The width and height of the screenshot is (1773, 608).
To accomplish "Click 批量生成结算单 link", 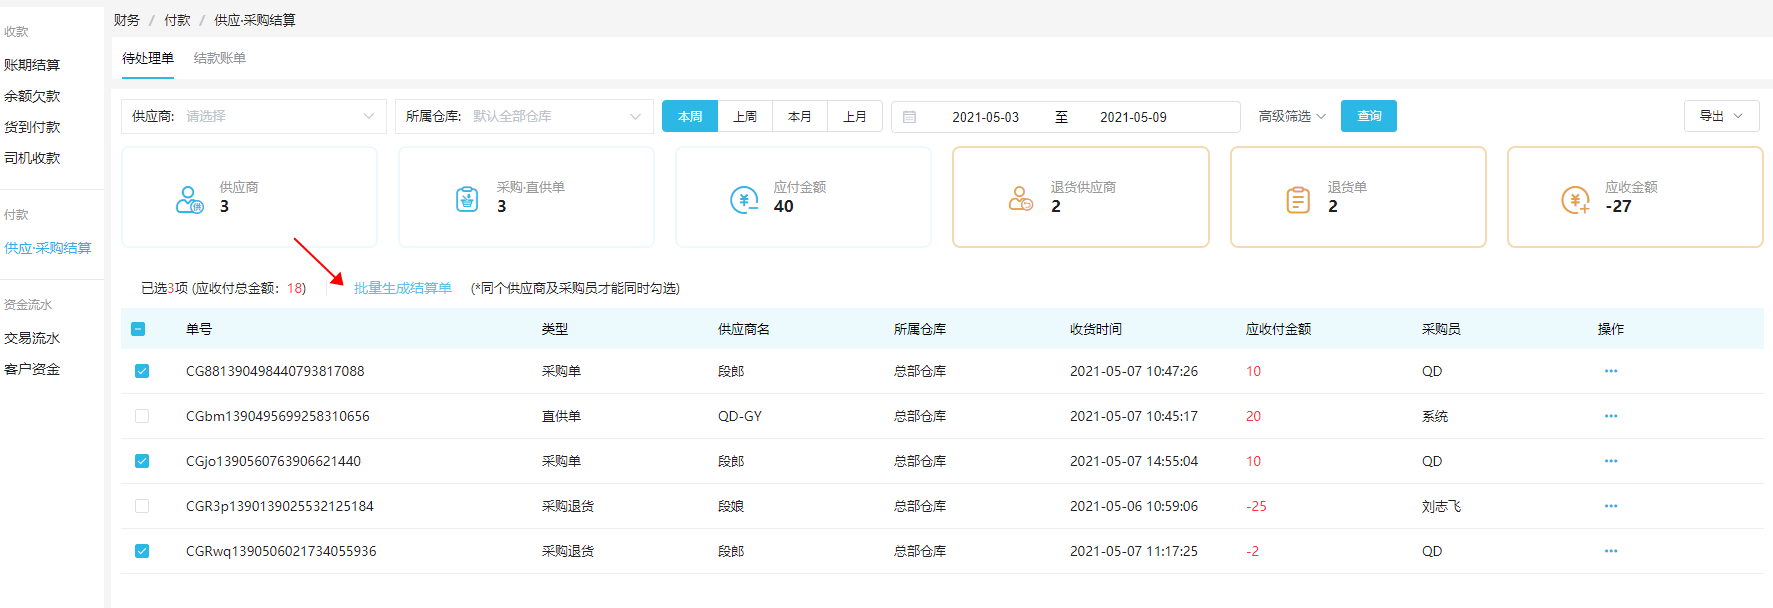I will [402, 288].
